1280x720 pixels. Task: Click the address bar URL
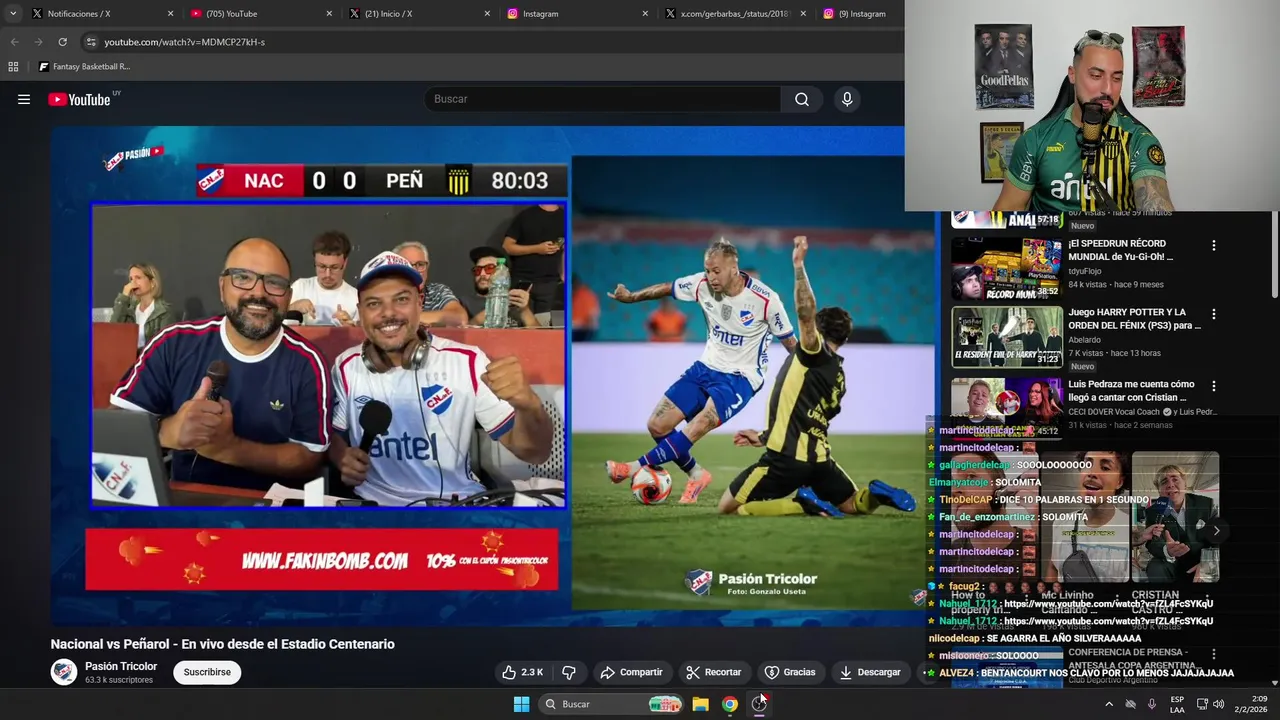point(185,42)
